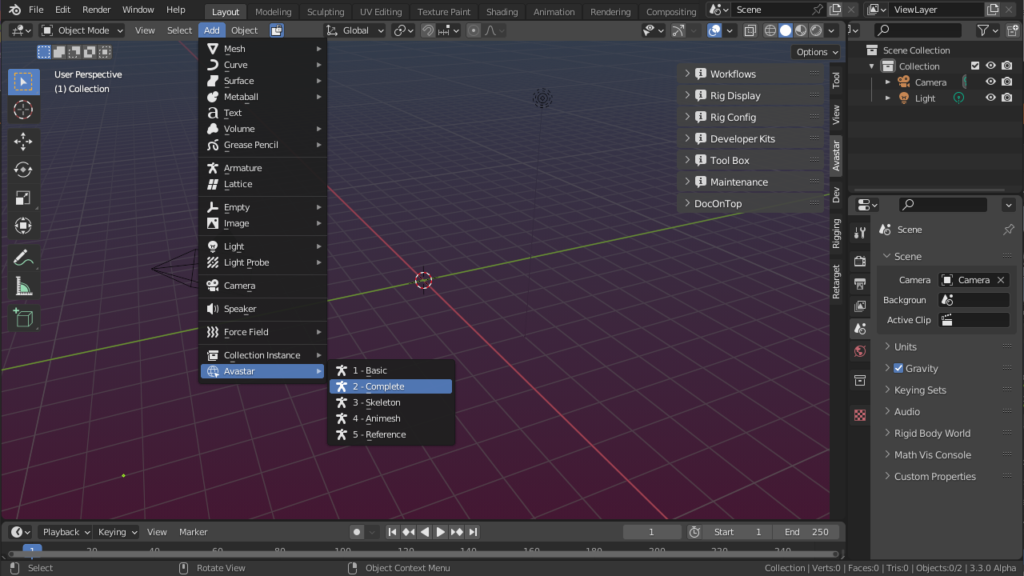Toggle visibility of the Light object
The height and width of the screenshot is (576, 1024).
(991, 98)
